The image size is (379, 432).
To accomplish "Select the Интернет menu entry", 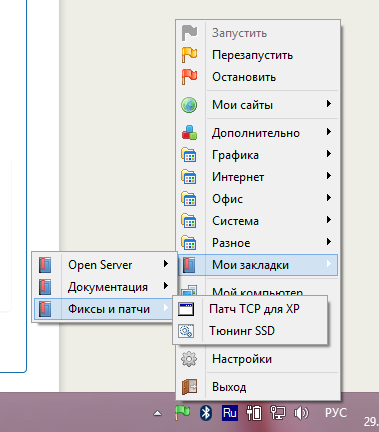I will (x=258, y=177).
